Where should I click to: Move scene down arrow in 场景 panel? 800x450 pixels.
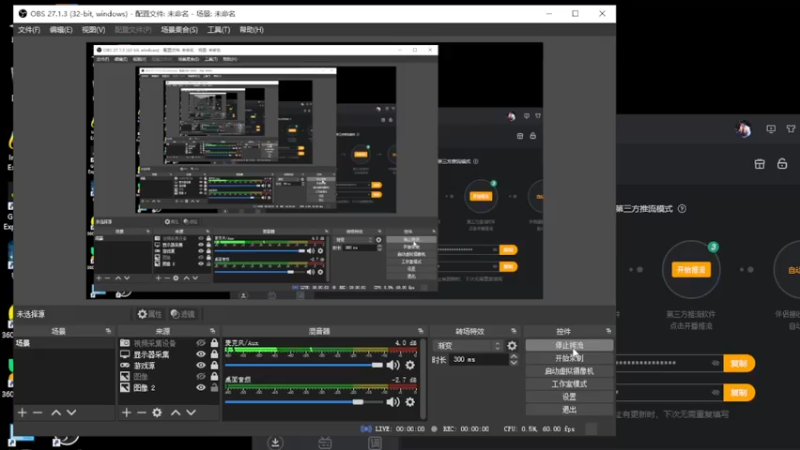71,412
